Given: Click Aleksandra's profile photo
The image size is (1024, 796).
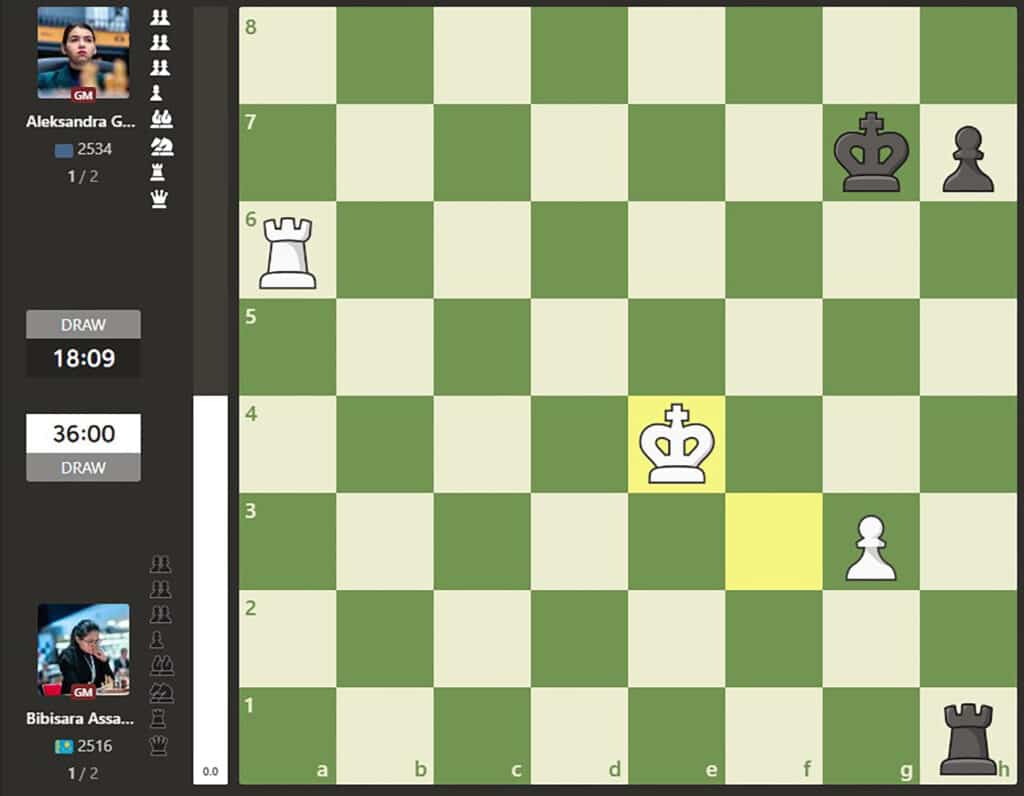Looking at the screenshot, I should [83, 53].
